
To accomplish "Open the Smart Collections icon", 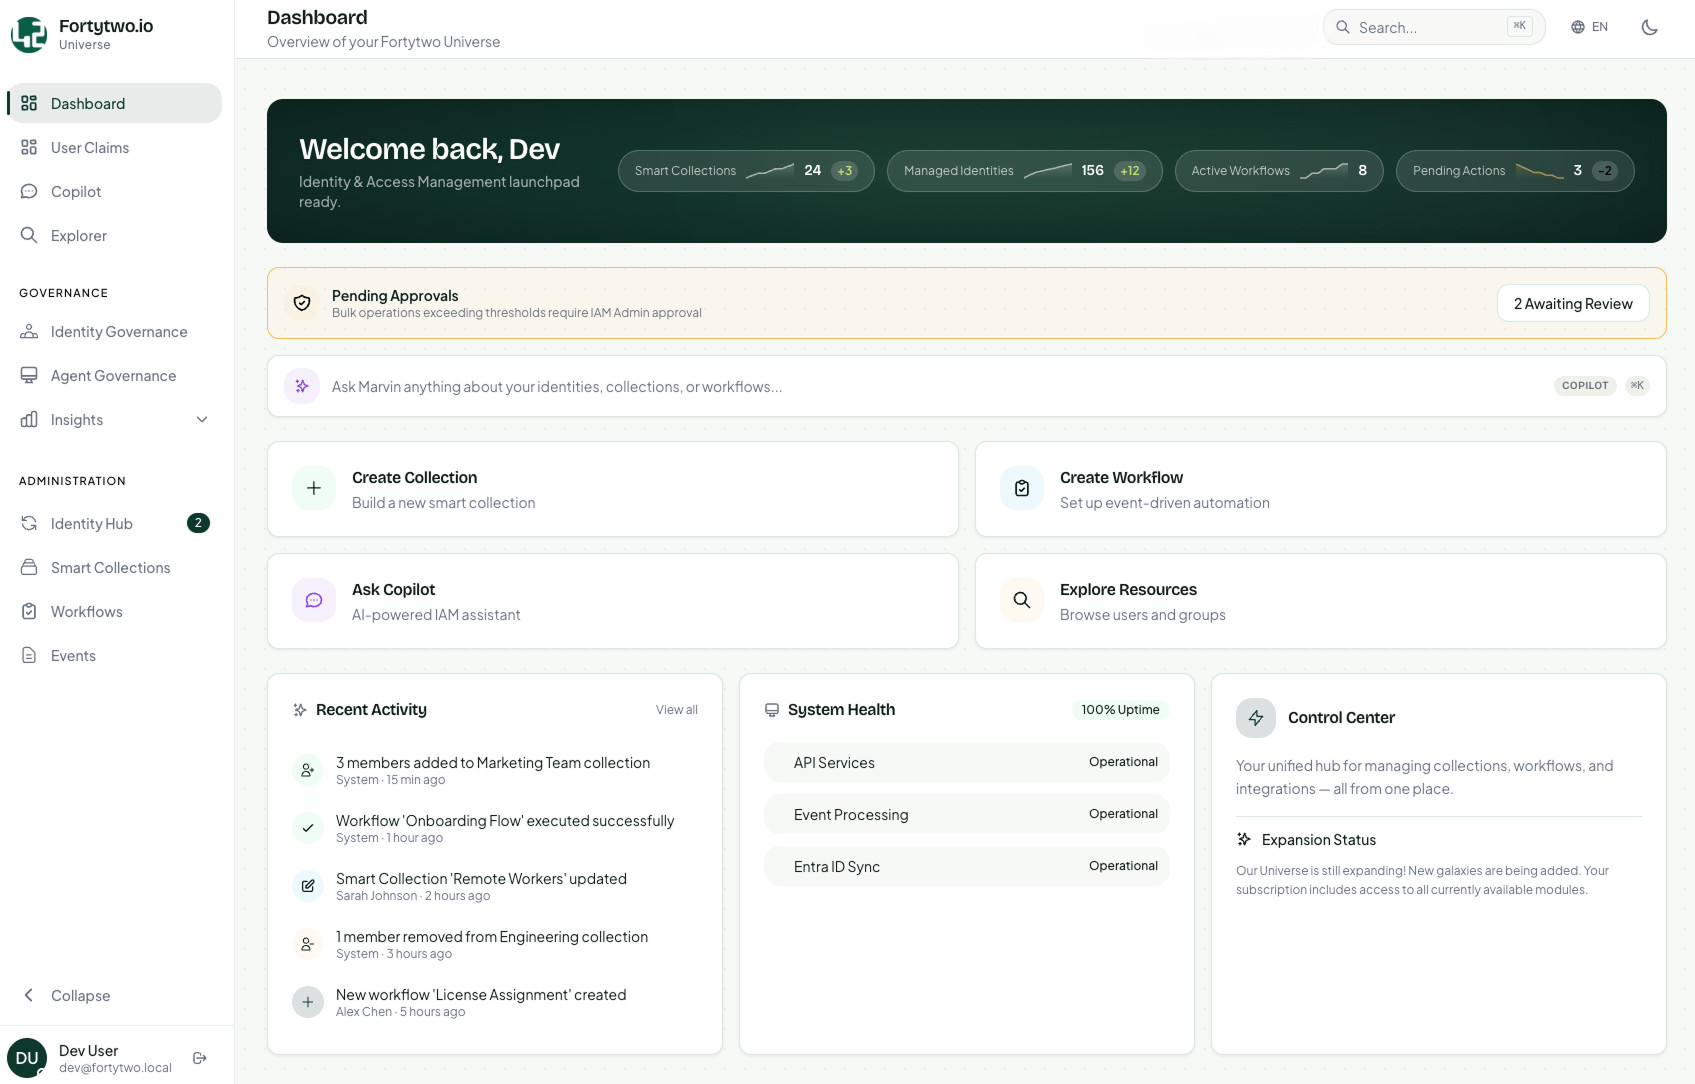I will pyautogui.click(x=29, y=567).
